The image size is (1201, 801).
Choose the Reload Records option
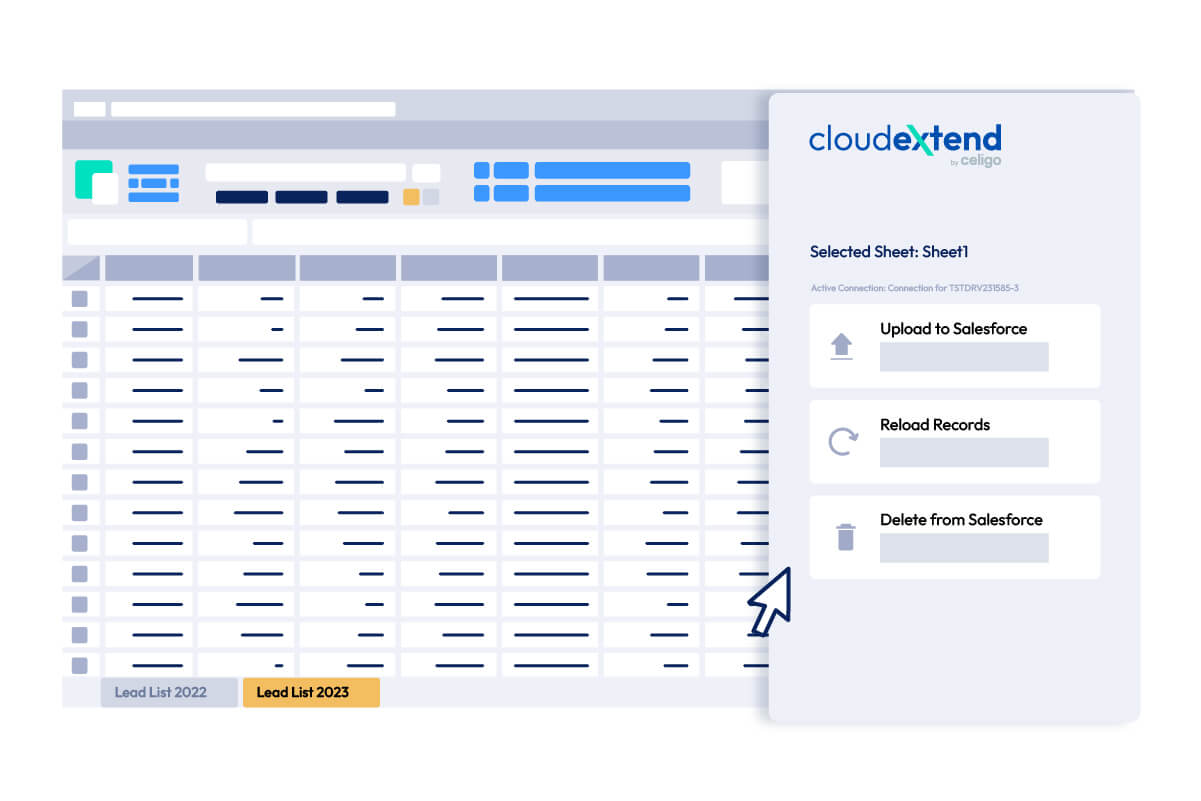[954, 441]
